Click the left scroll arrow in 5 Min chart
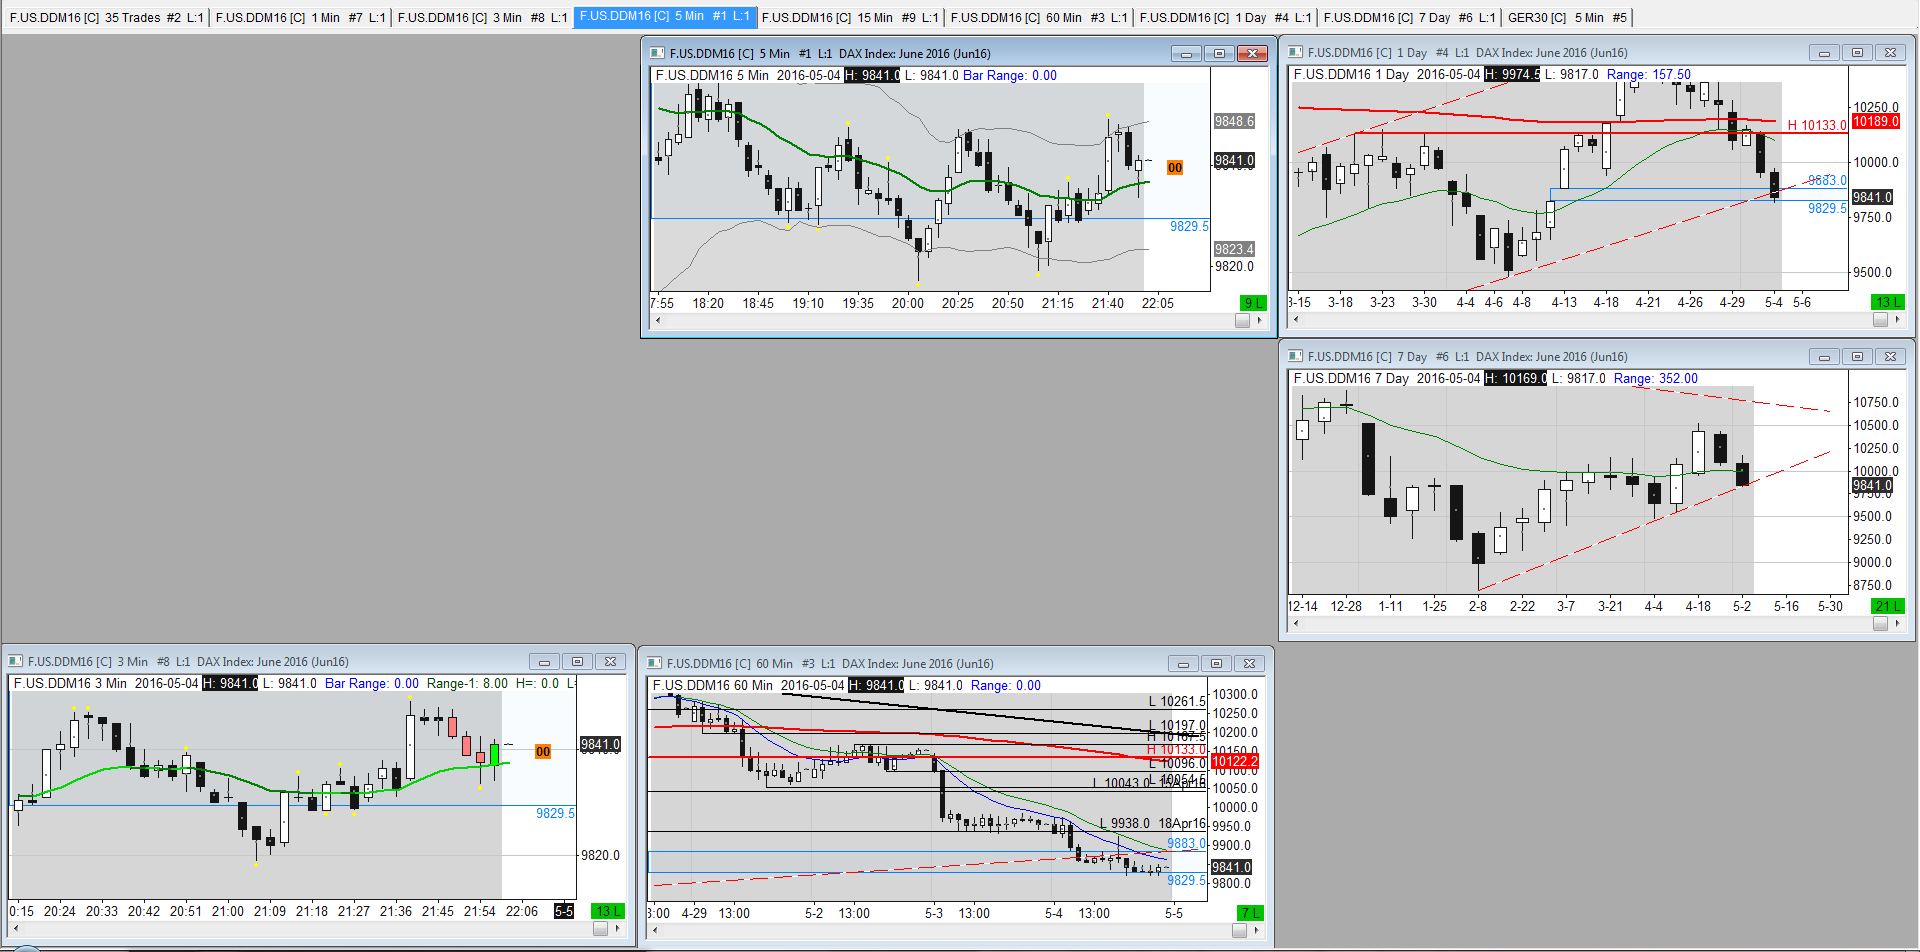Screen dimensions: 1920x952 657,321
